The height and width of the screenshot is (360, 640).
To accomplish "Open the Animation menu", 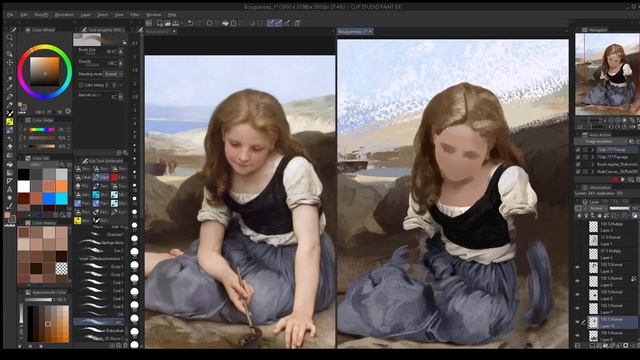I will click(64, 15).
